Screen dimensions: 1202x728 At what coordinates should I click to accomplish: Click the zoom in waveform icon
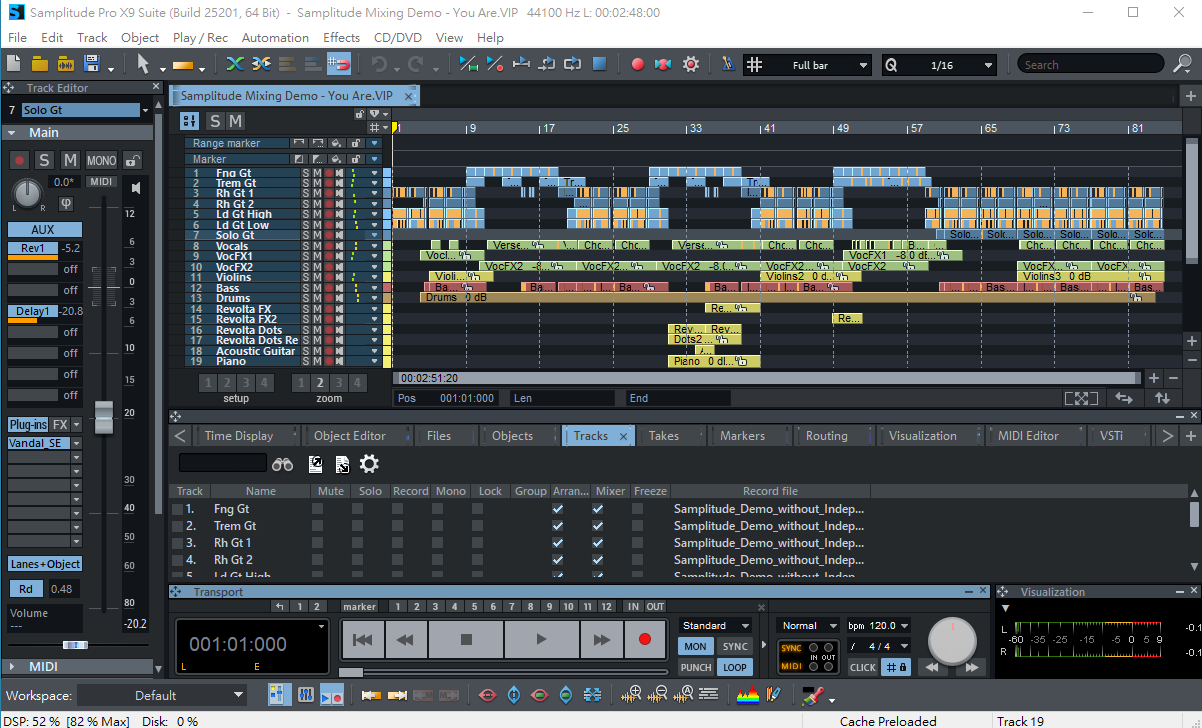[x=631, y=694]
